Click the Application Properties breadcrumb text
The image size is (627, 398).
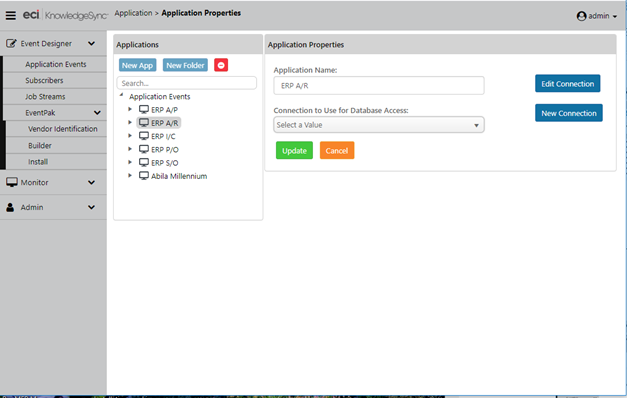(201, 13)
